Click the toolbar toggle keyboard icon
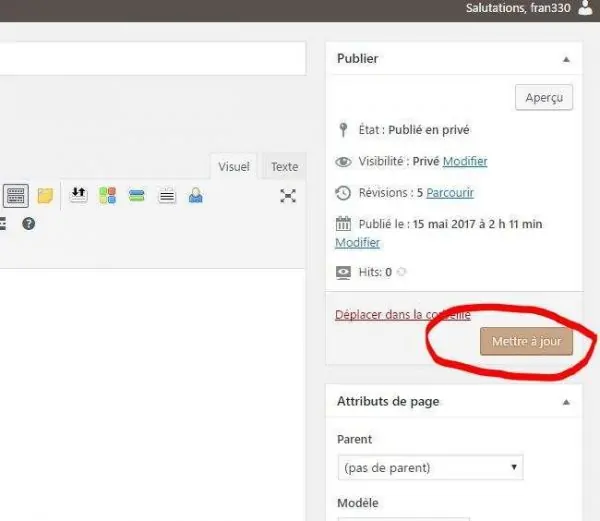Image resolution: width=600 pixels, height=521 pixels. coord(16,196)
